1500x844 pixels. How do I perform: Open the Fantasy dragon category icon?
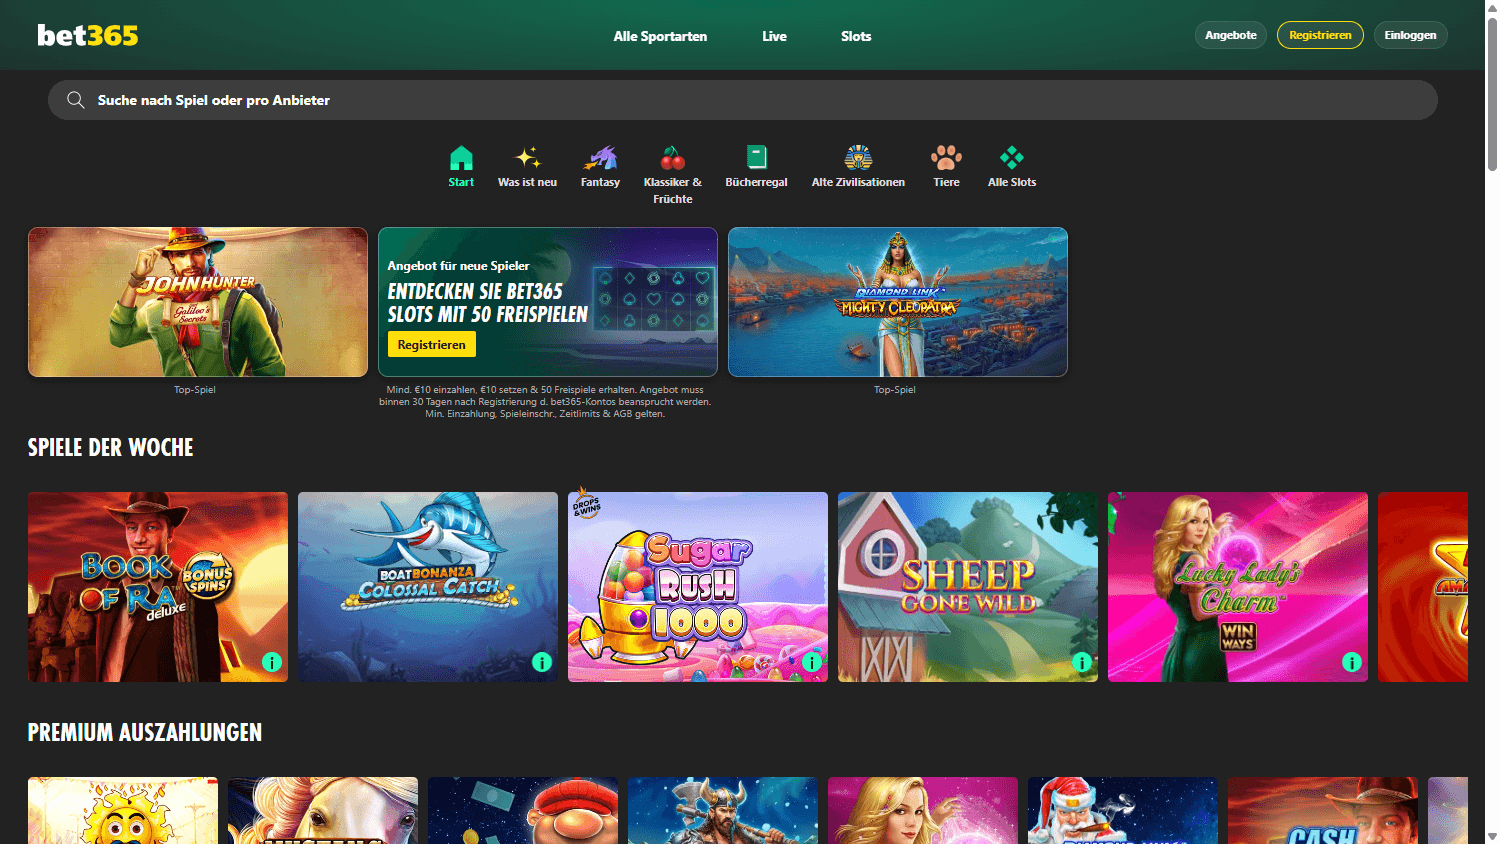[600, 158]
